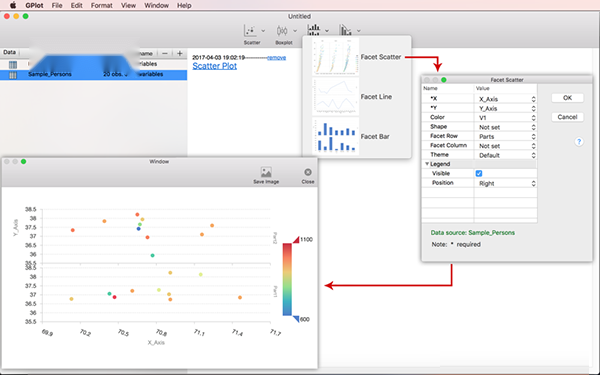Open the Format menu

click(x=101, y=5)
